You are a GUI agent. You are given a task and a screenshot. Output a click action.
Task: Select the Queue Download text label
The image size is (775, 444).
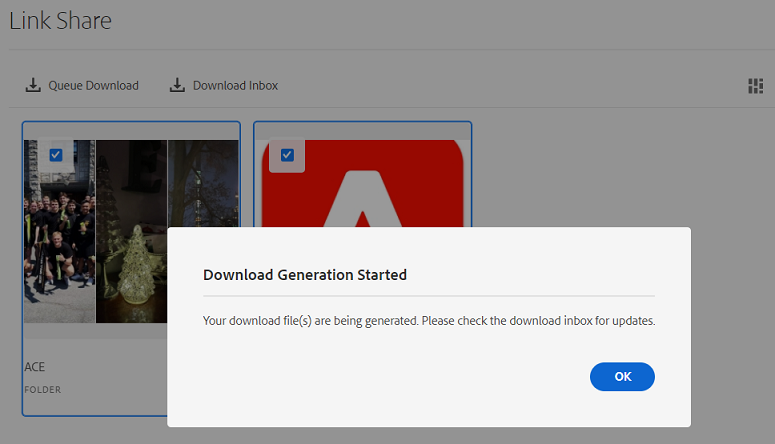[x=93, y=86]
